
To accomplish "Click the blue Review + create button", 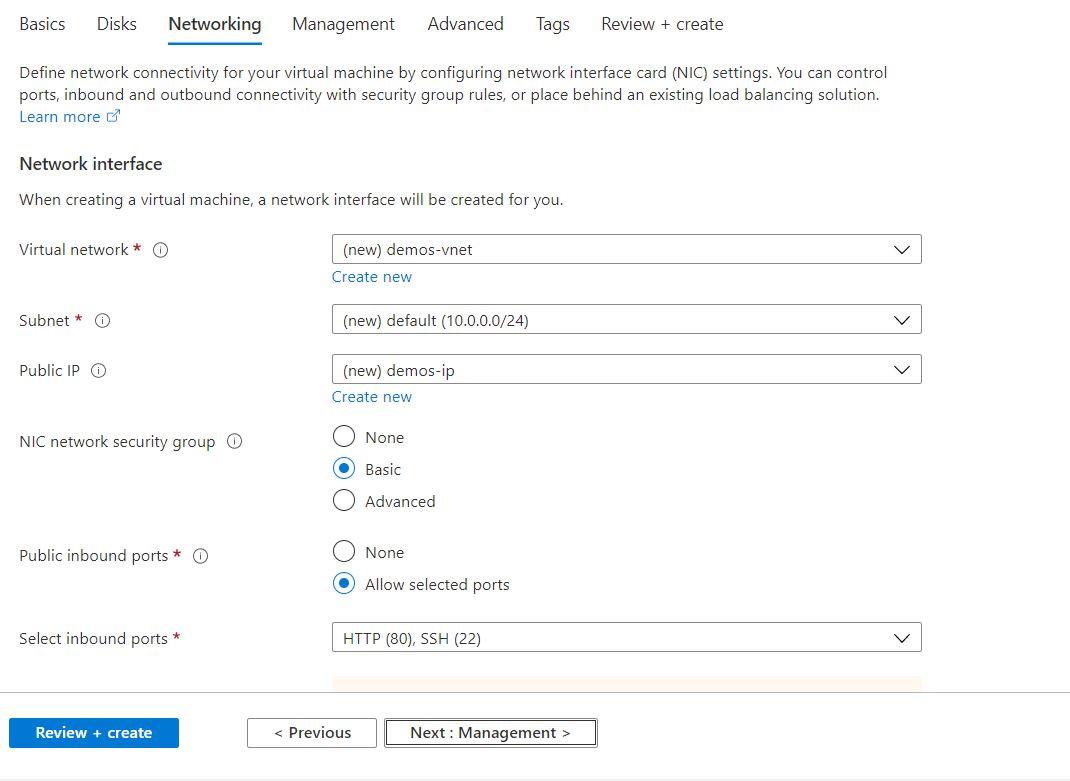I will coord(94,733).
